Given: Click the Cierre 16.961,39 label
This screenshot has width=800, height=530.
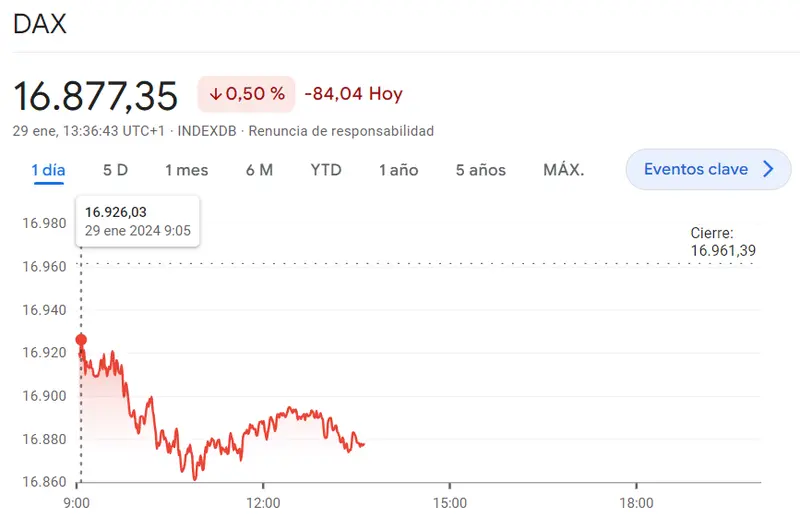Looking at the screenshot, I should 723,241.
